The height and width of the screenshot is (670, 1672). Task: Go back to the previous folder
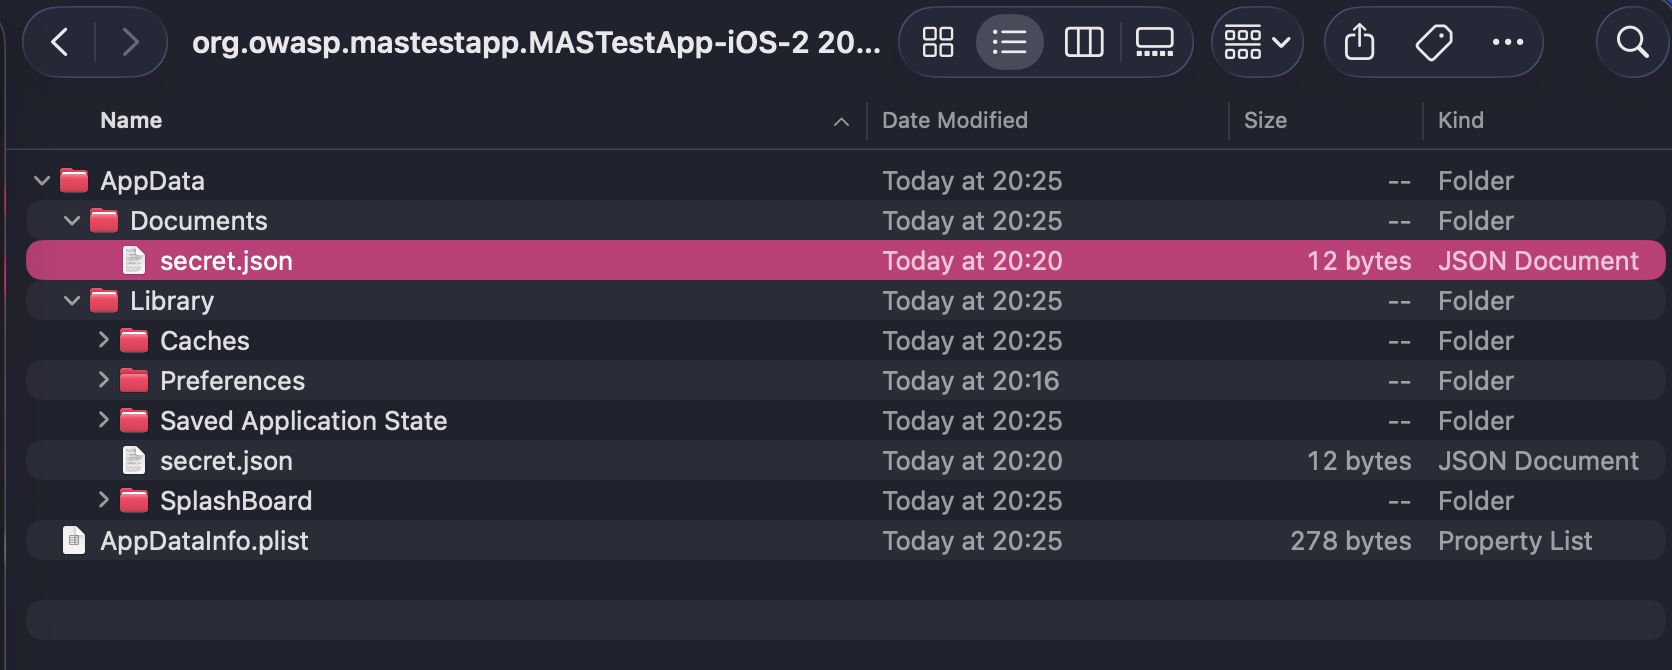point(60,42)
